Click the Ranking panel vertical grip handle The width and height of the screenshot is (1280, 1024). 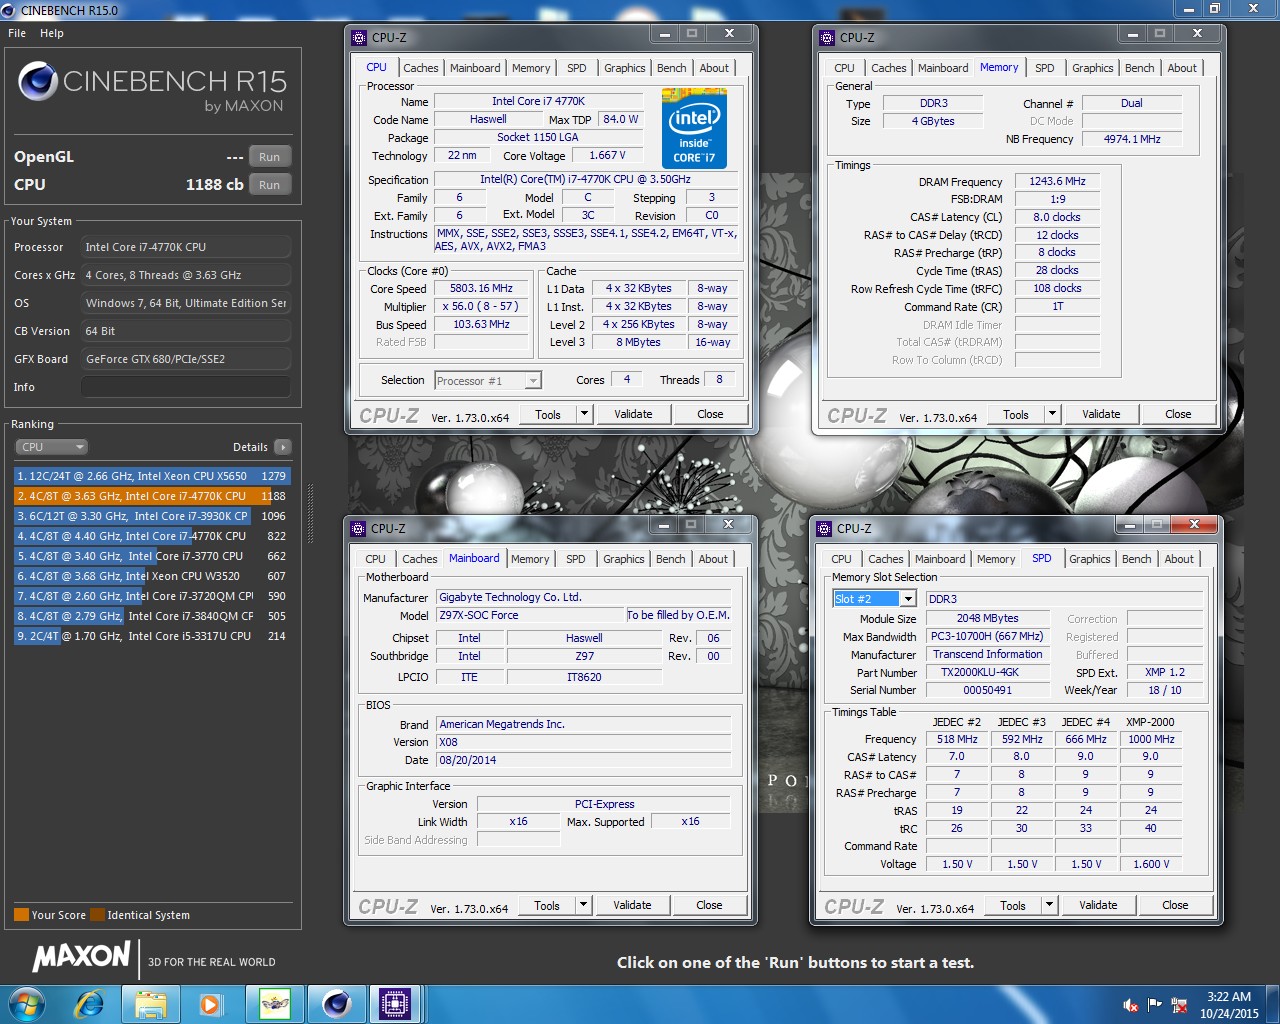pos(310,514)
